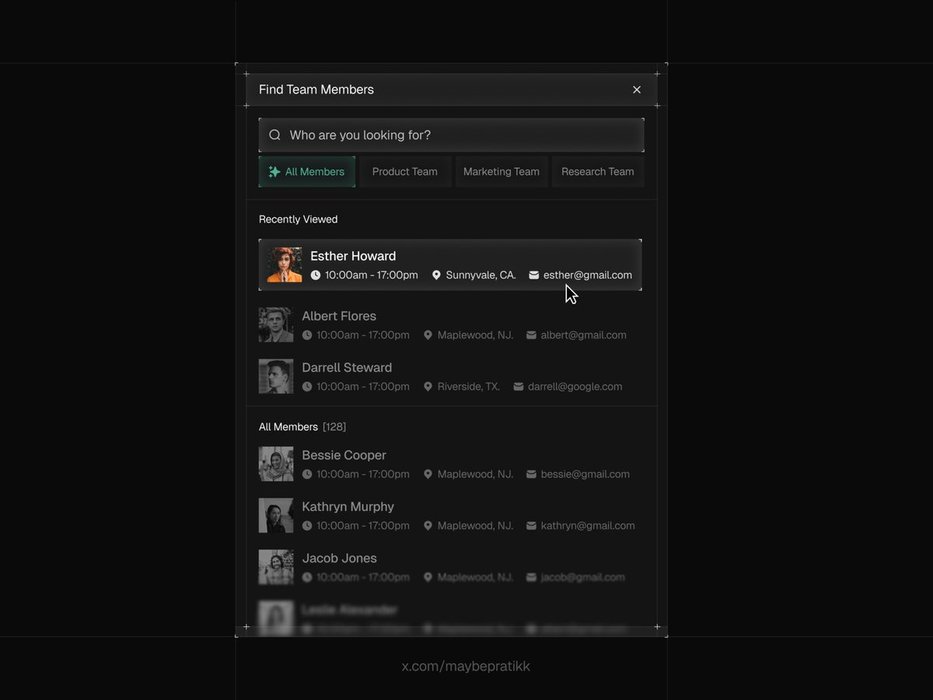This screenshot has width=933, height=700.
Task: Focus the 'Who are you looking for?' field
Action: point(460,135)
